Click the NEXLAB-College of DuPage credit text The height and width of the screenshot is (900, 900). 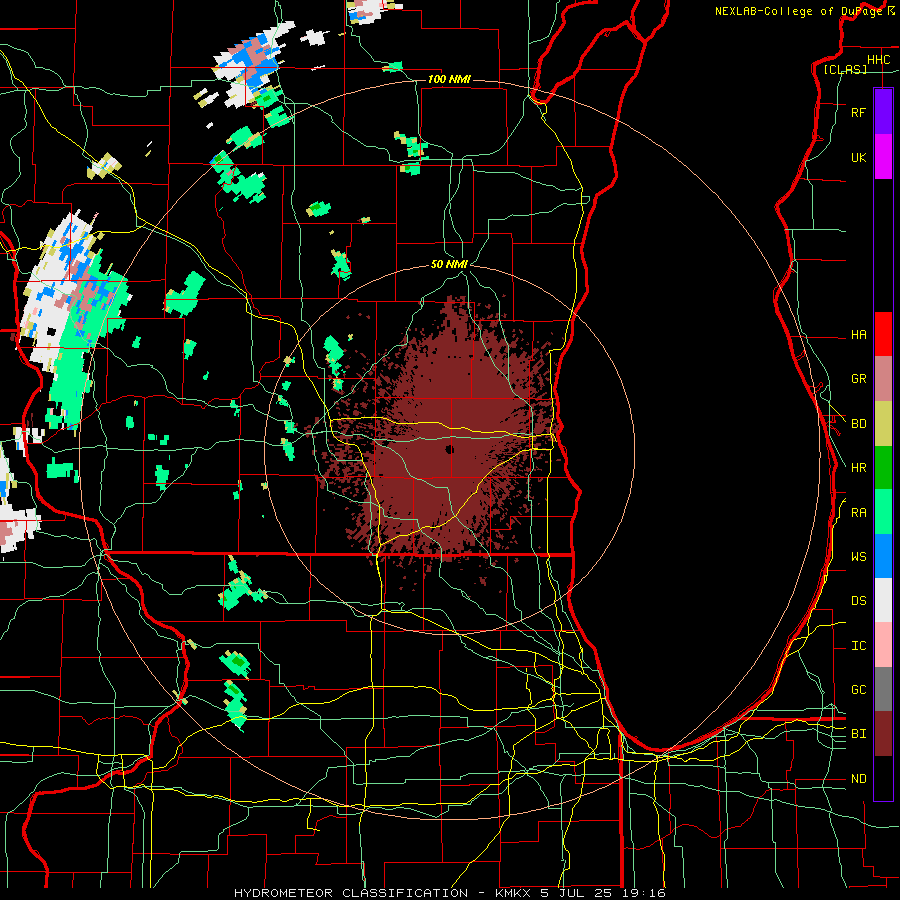click(x=799, y=11)
